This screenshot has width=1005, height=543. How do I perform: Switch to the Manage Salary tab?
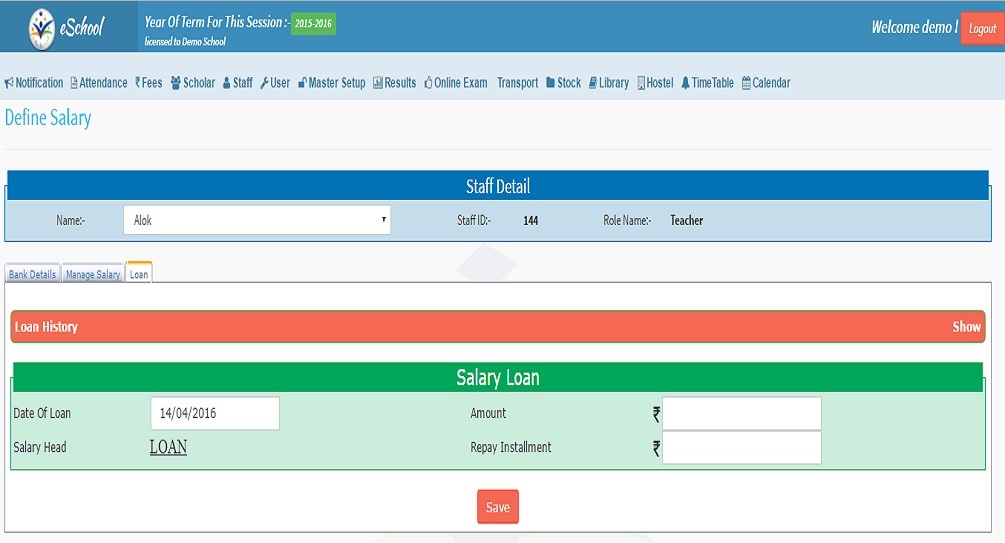click(x=93, y=274)
